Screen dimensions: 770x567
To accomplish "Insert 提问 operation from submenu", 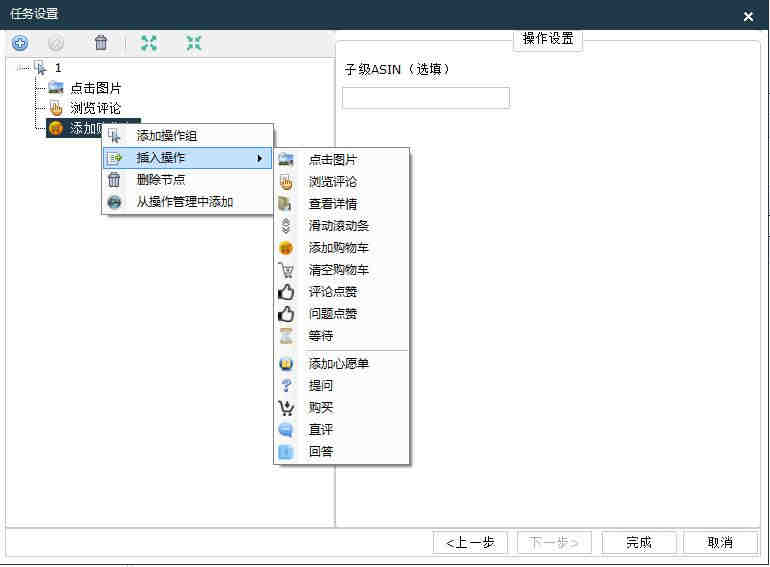I will [x=341, y=386].
